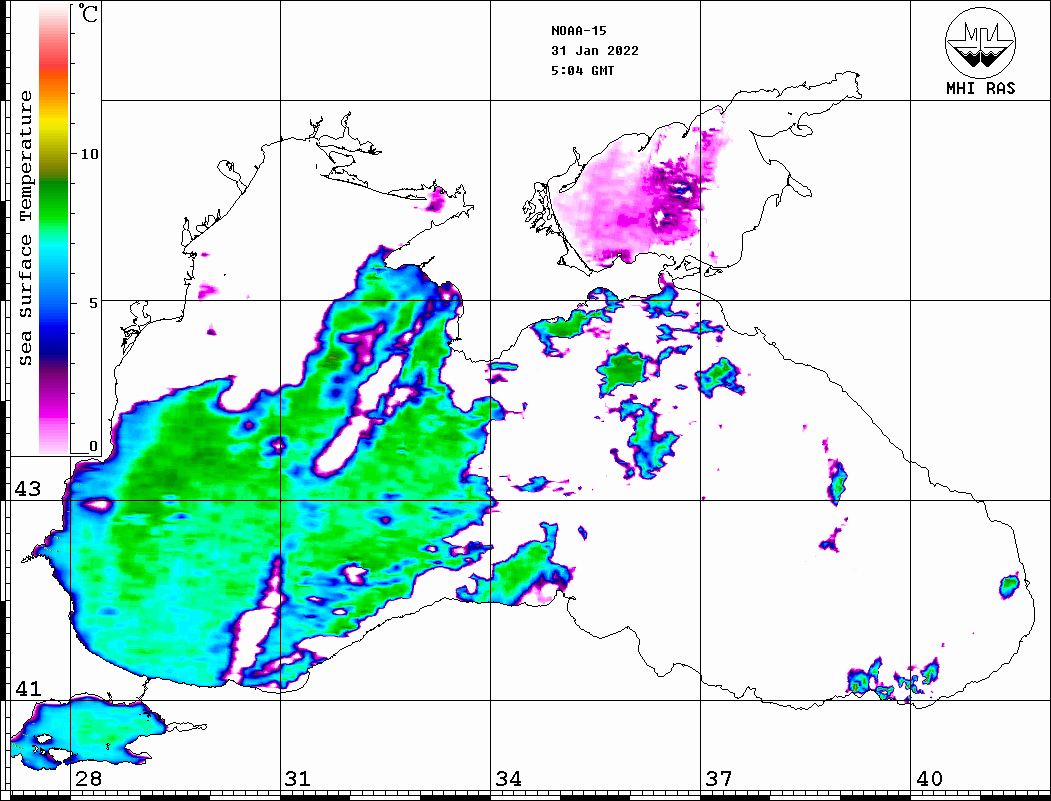Click the °C unit label
This screenshot has width=1051, height=801.
[x=88, y=13]
